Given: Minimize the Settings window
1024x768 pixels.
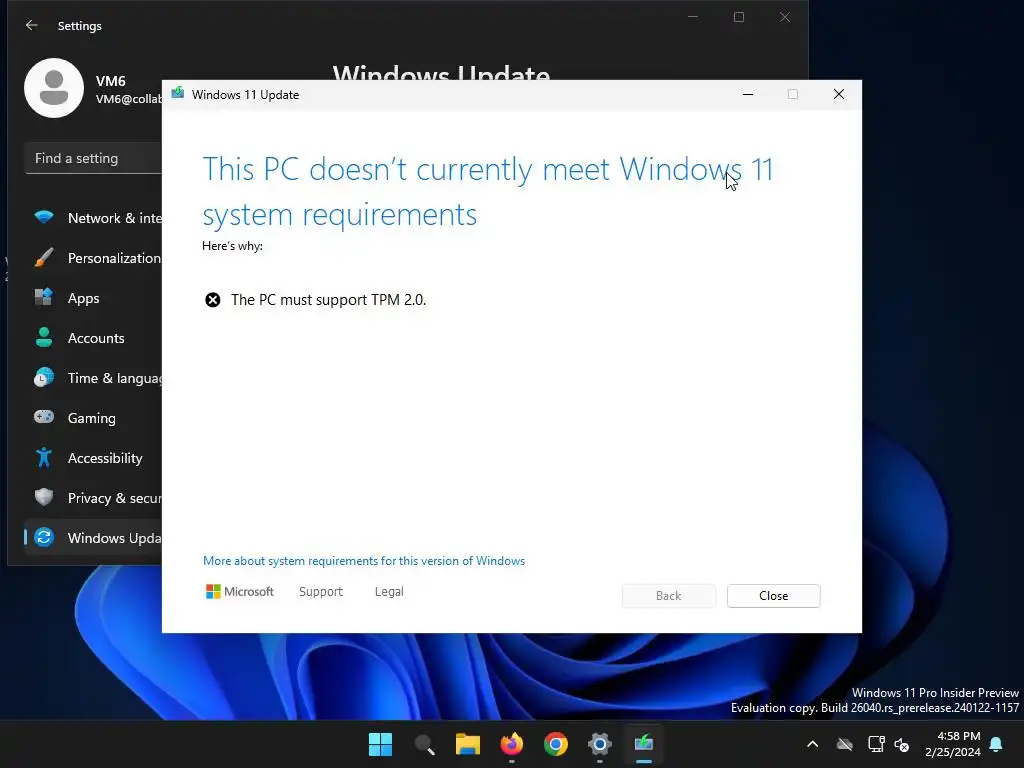Looking at the screenshot, I should pyautogui.click(x=693, y=18).
